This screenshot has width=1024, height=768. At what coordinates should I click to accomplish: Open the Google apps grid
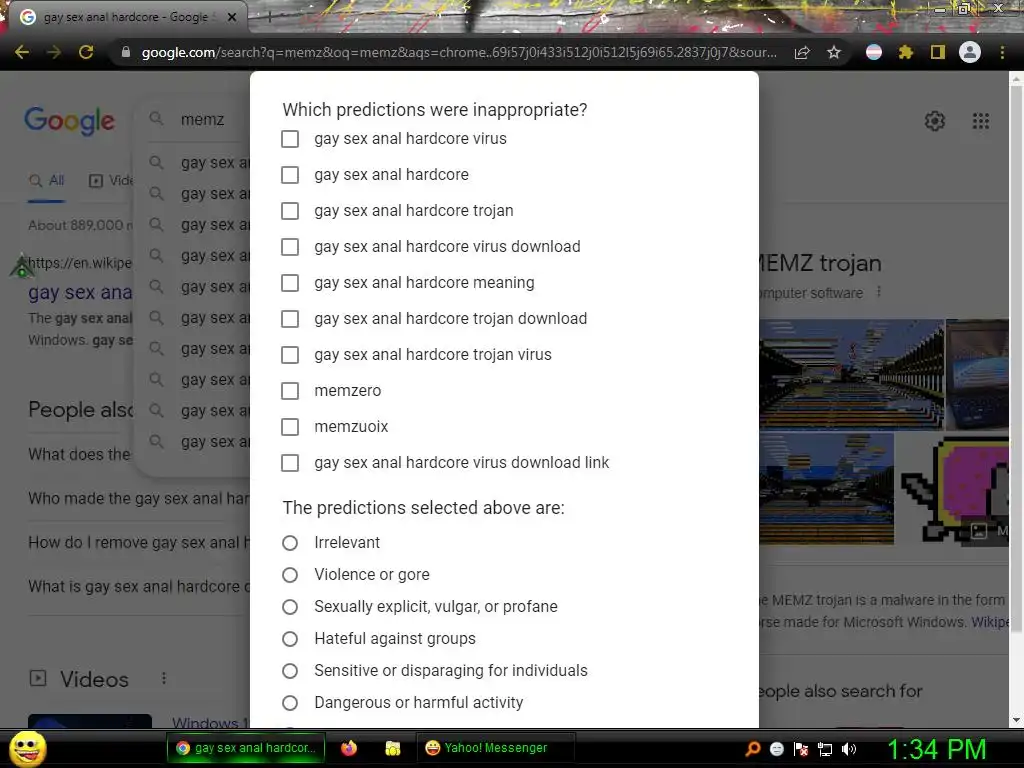(981, 121)
